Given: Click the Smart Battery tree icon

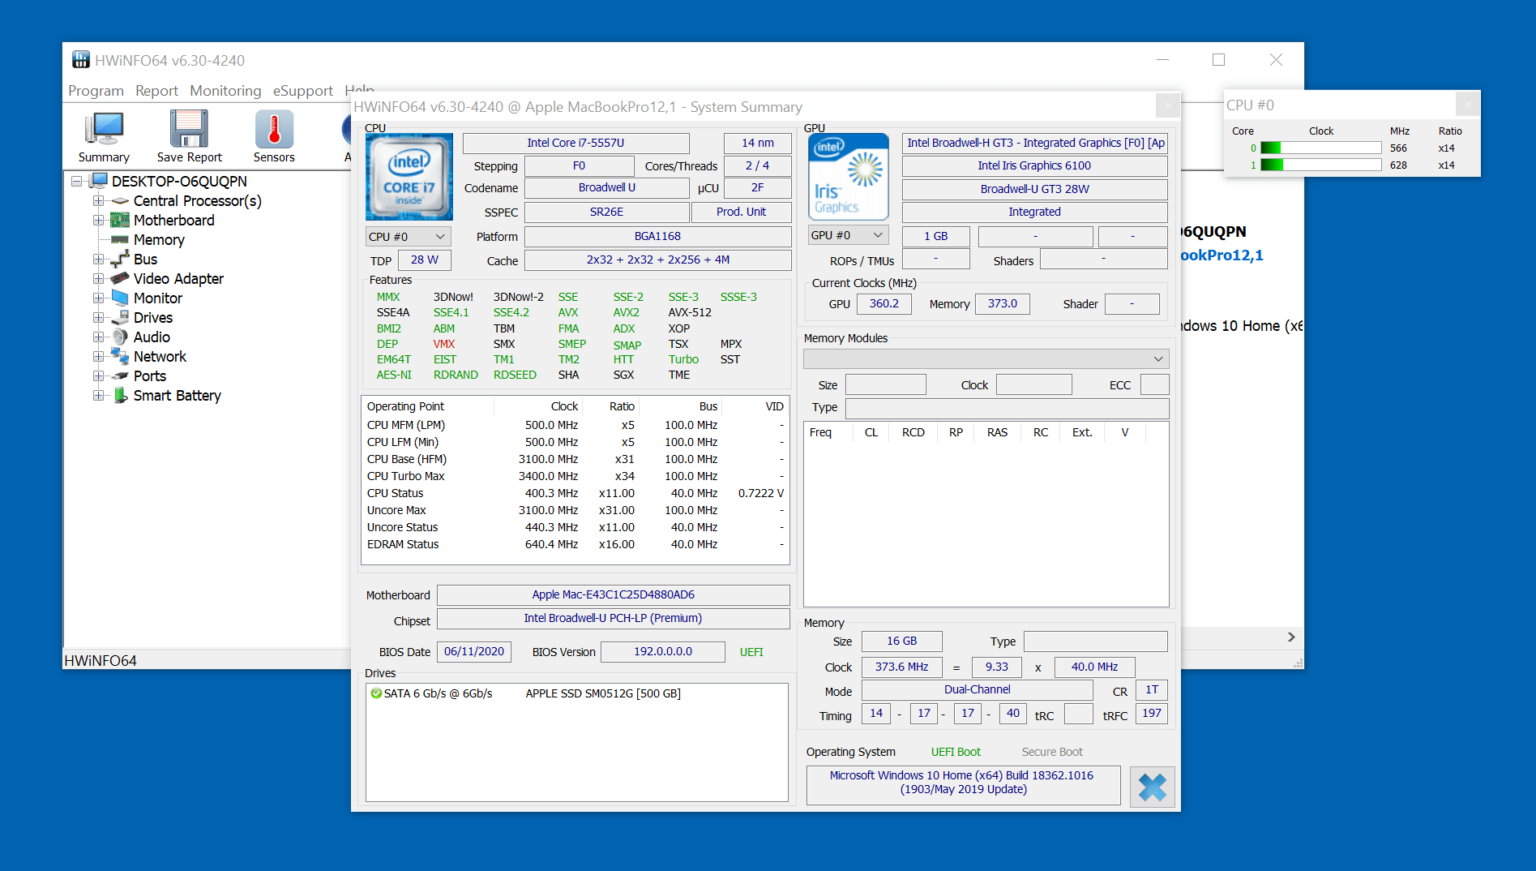Looking at the screenshot, I should pos(120,395).
